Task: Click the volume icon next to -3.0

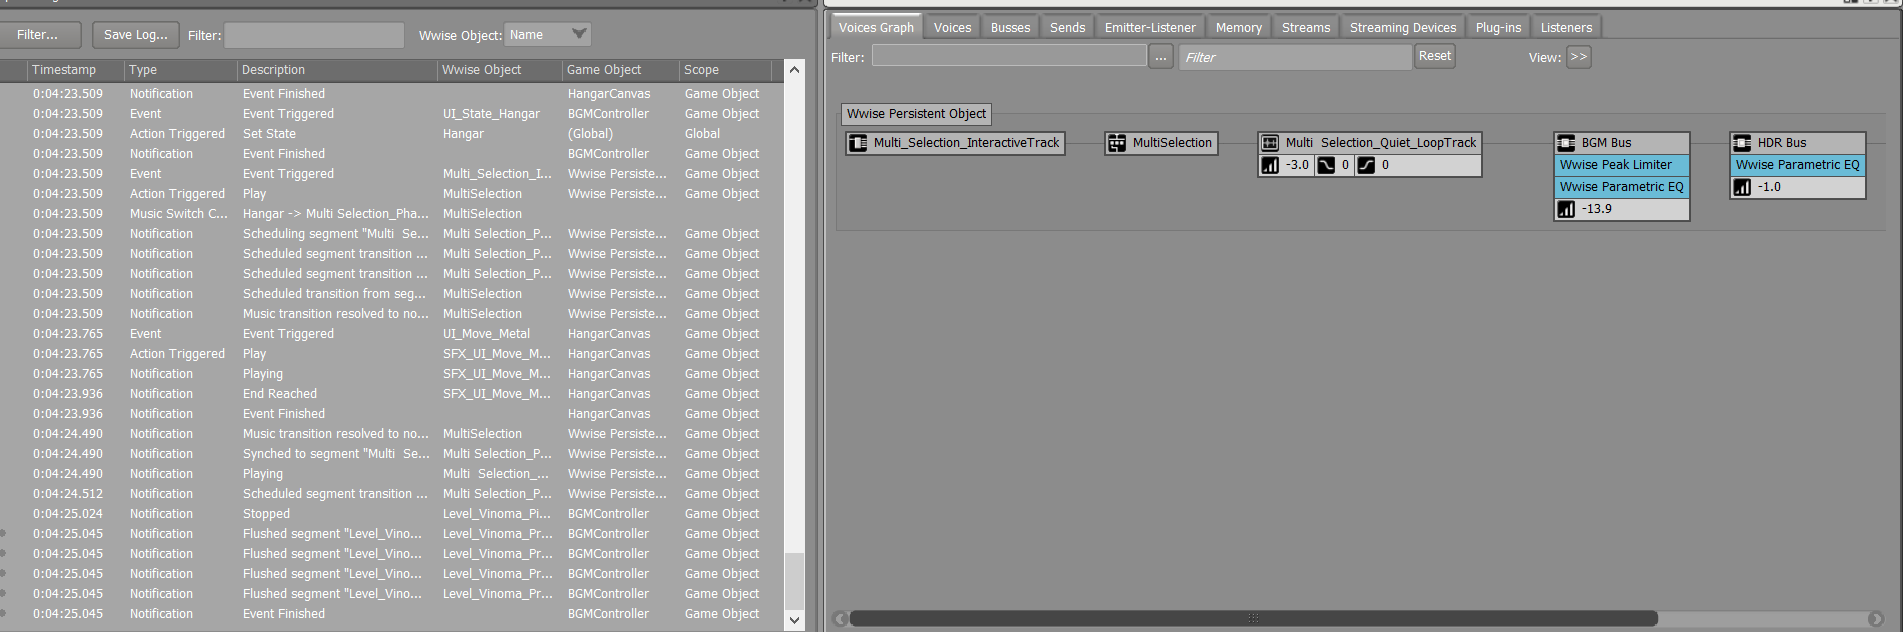Action: click(1270, 165)
